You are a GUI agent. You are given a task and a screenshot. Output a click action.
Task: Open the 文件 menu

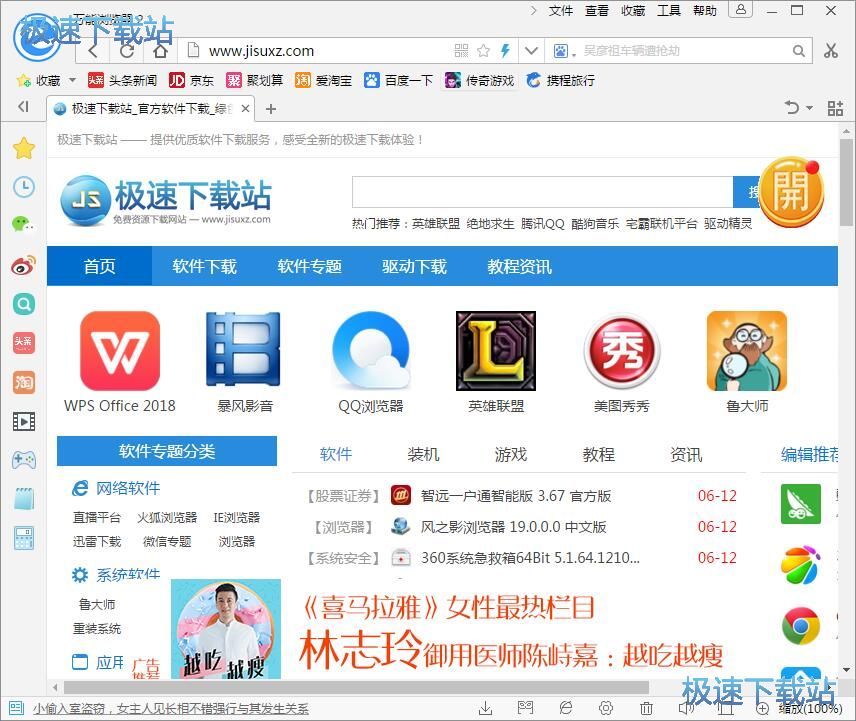[561, 10]
